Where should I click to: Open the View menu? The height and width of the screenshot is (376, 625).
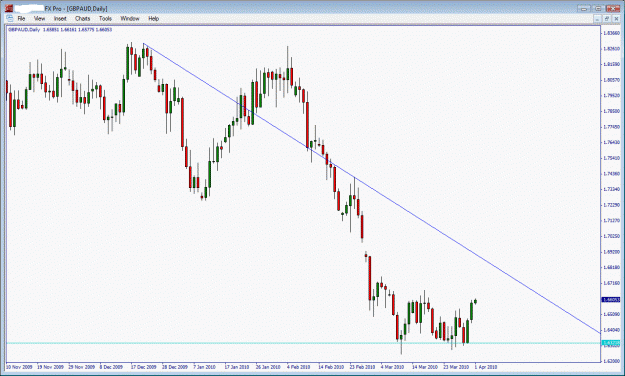coord(39,18)
